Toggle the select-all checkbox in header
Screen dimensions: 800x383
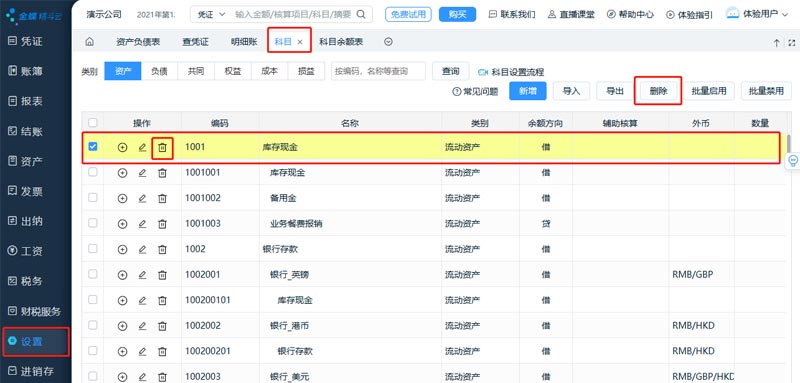pos(92,123)
